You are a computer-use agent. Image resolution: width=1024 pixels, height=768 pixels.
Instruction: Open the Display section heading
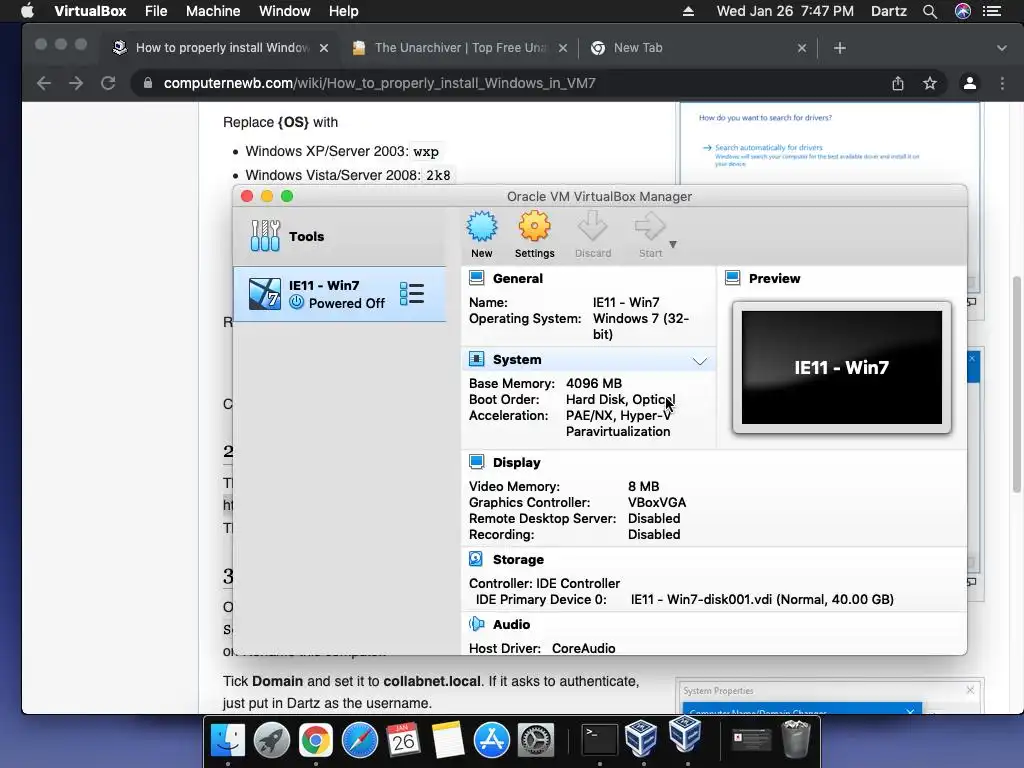pyautogui.click(x=517, y=462)
